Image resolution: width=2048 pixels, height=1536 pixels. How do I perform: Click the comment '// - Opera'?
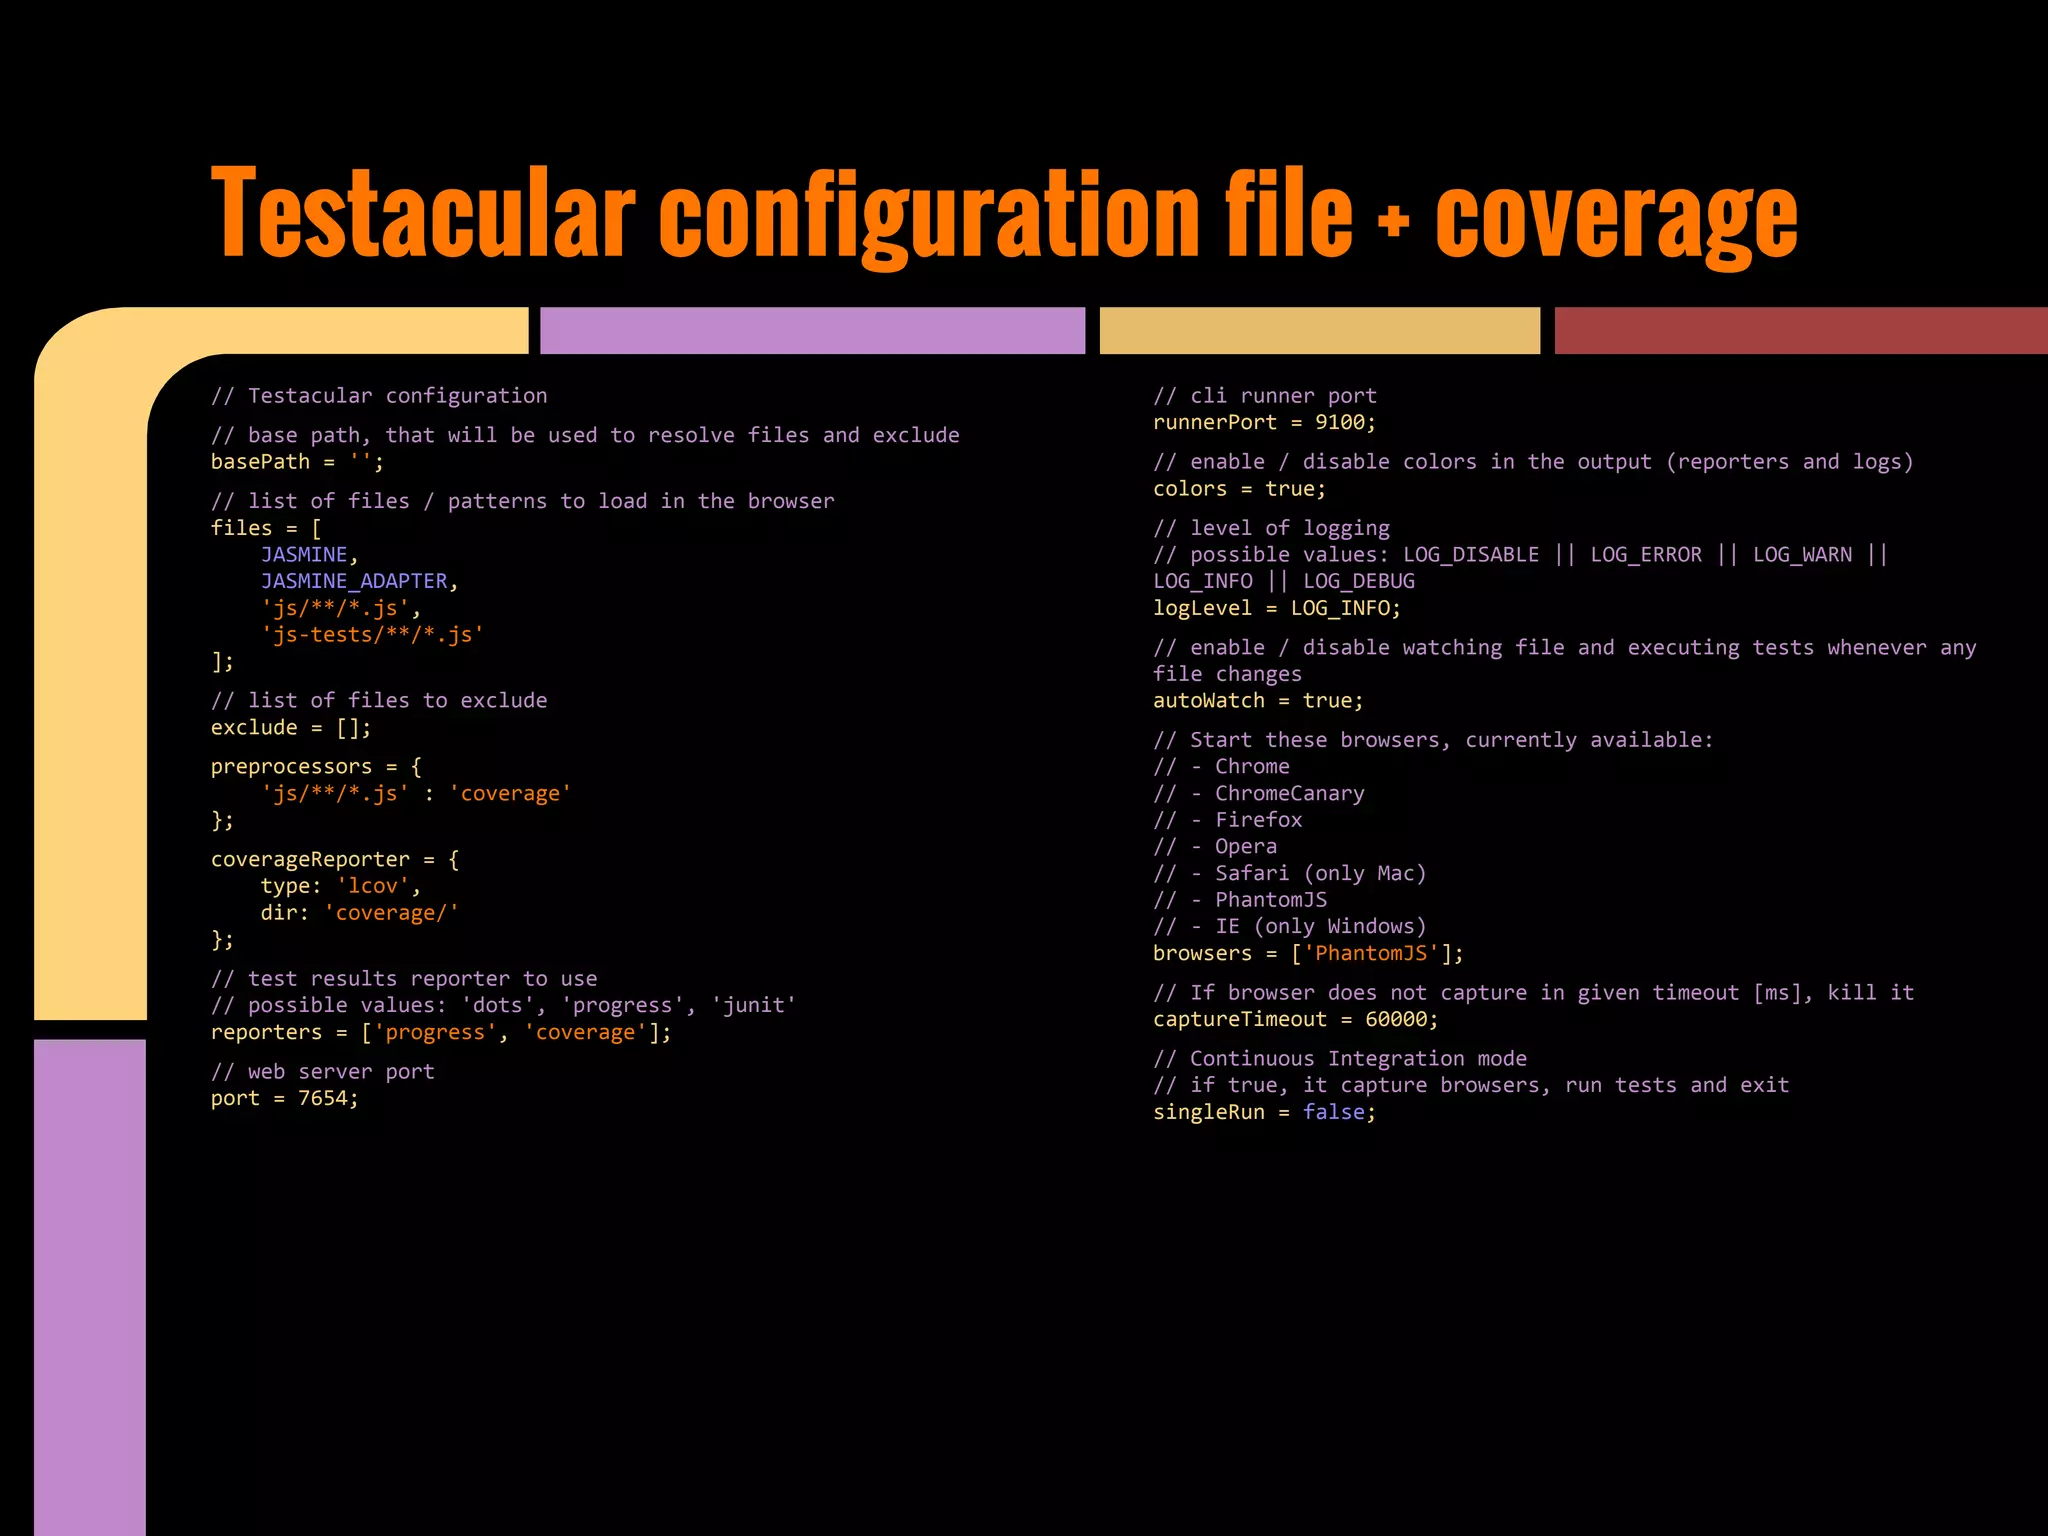coord(1215,847)
